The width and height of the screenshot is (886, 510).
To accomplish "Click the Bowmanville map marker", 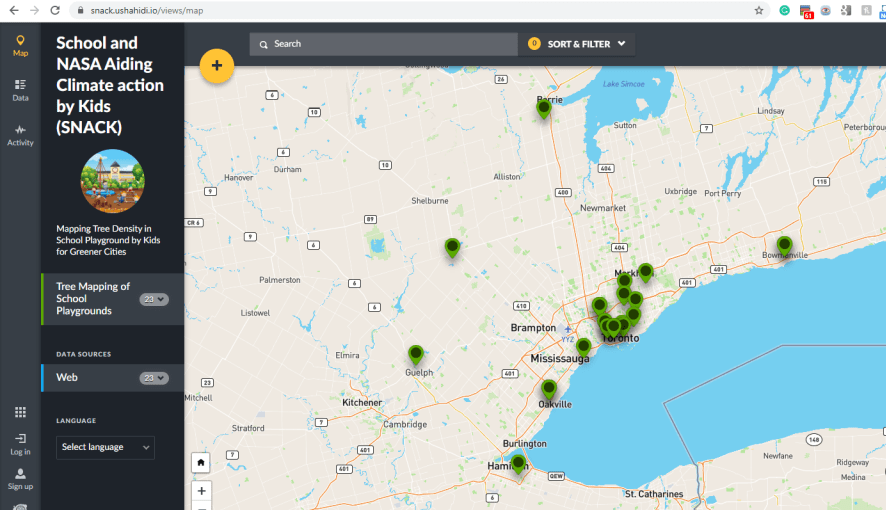I will [x=784, y=245].
